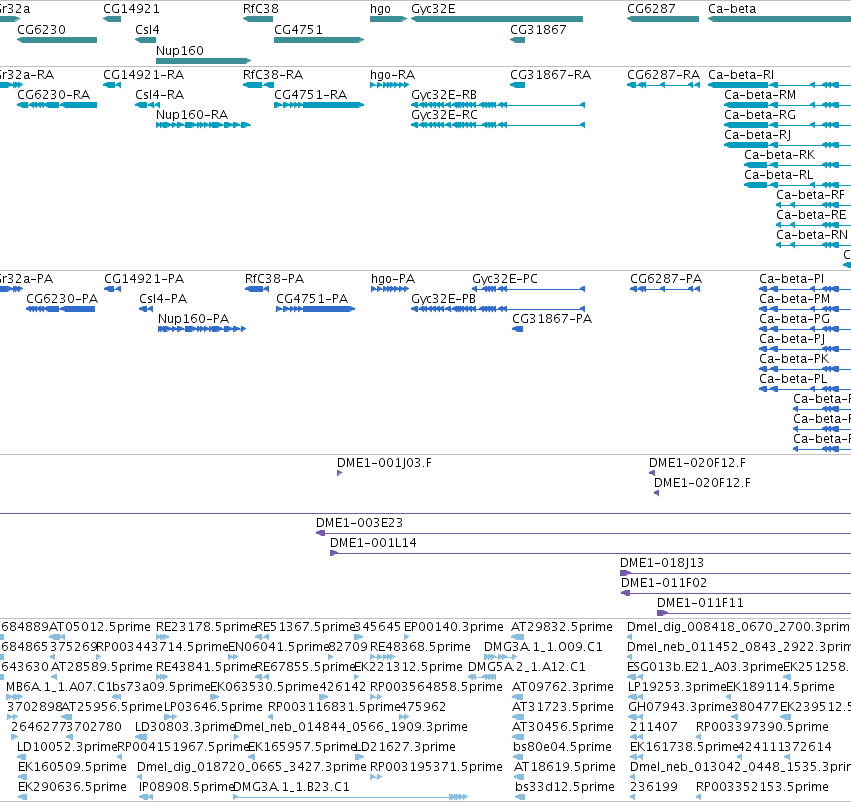Click EST DMG3A.1_1.B23.C1

coord(291,787)
